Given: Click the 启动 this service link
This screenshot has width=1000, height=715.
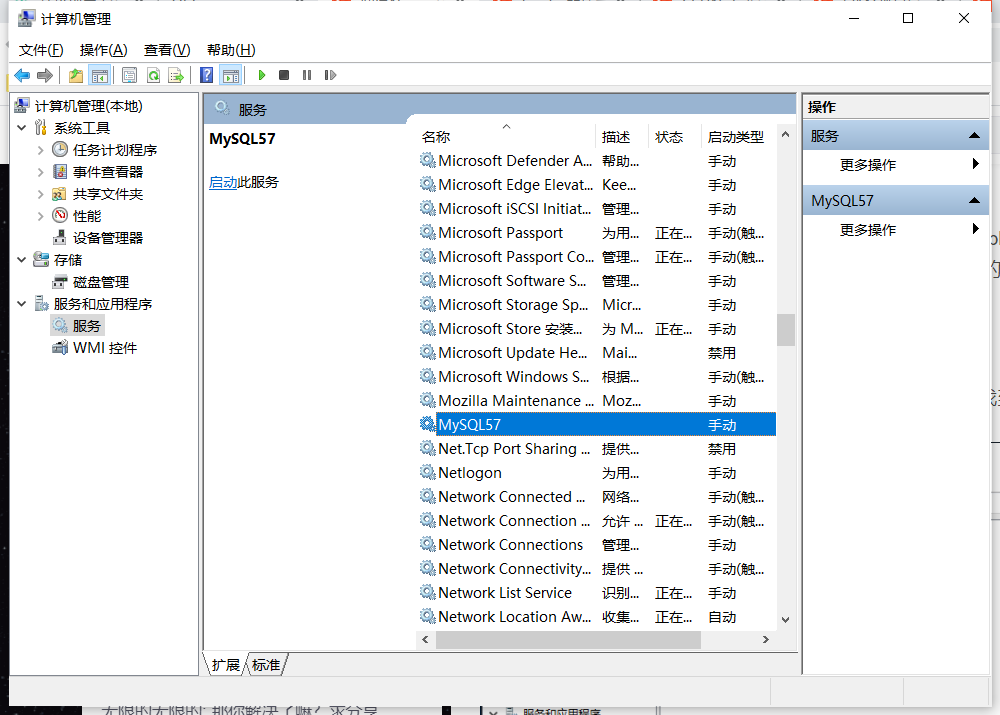Looking at the screenshot, I should point(223,182).
